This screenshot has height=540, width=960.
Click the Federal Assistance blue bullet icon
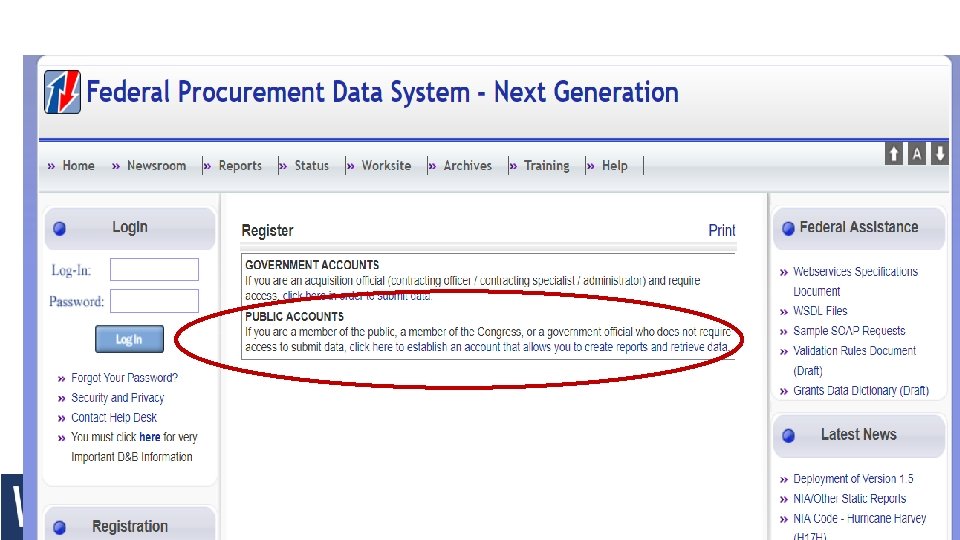(789, 228)
